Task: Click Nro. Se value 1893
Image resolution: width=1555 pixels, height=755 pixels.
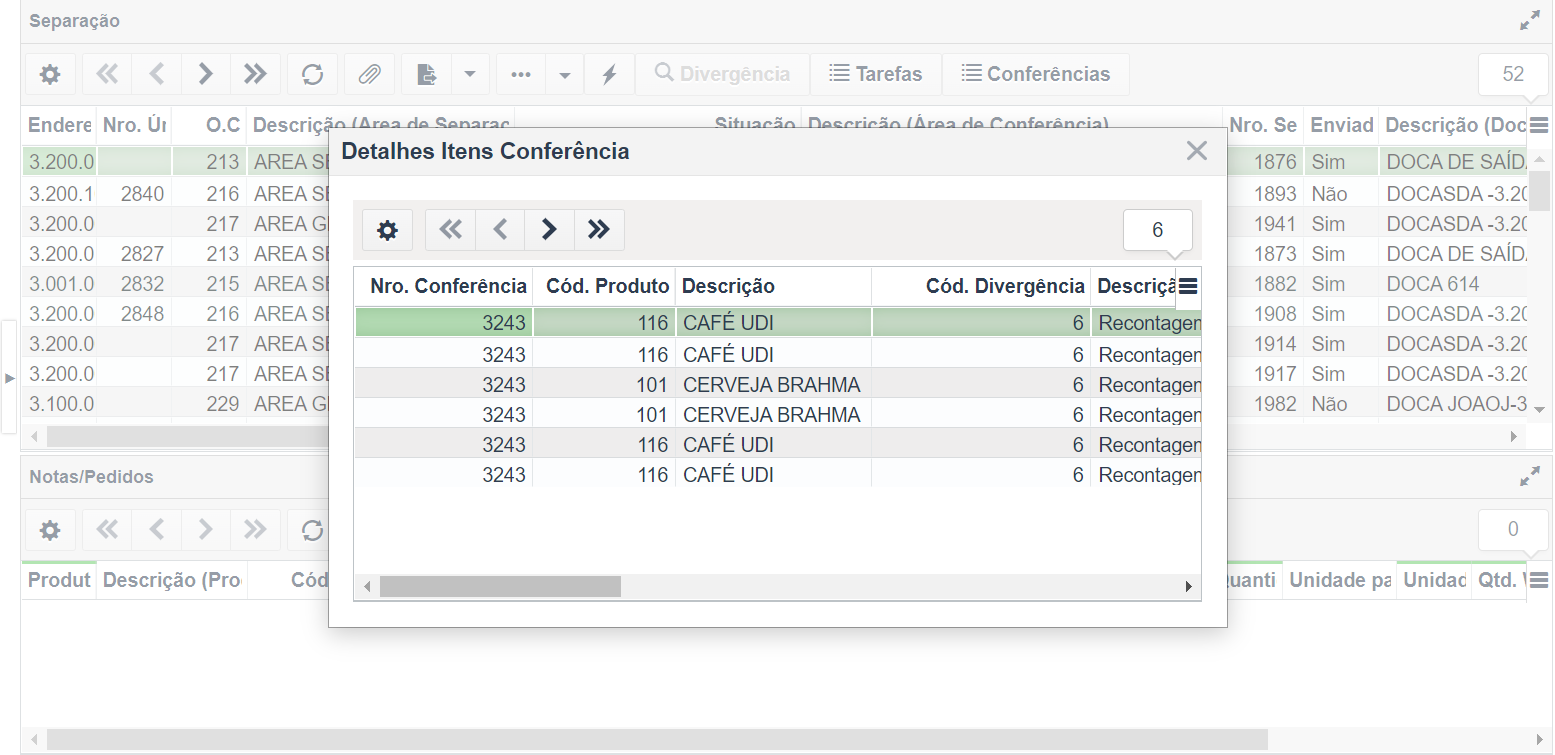Action: tap(1265, 194)
